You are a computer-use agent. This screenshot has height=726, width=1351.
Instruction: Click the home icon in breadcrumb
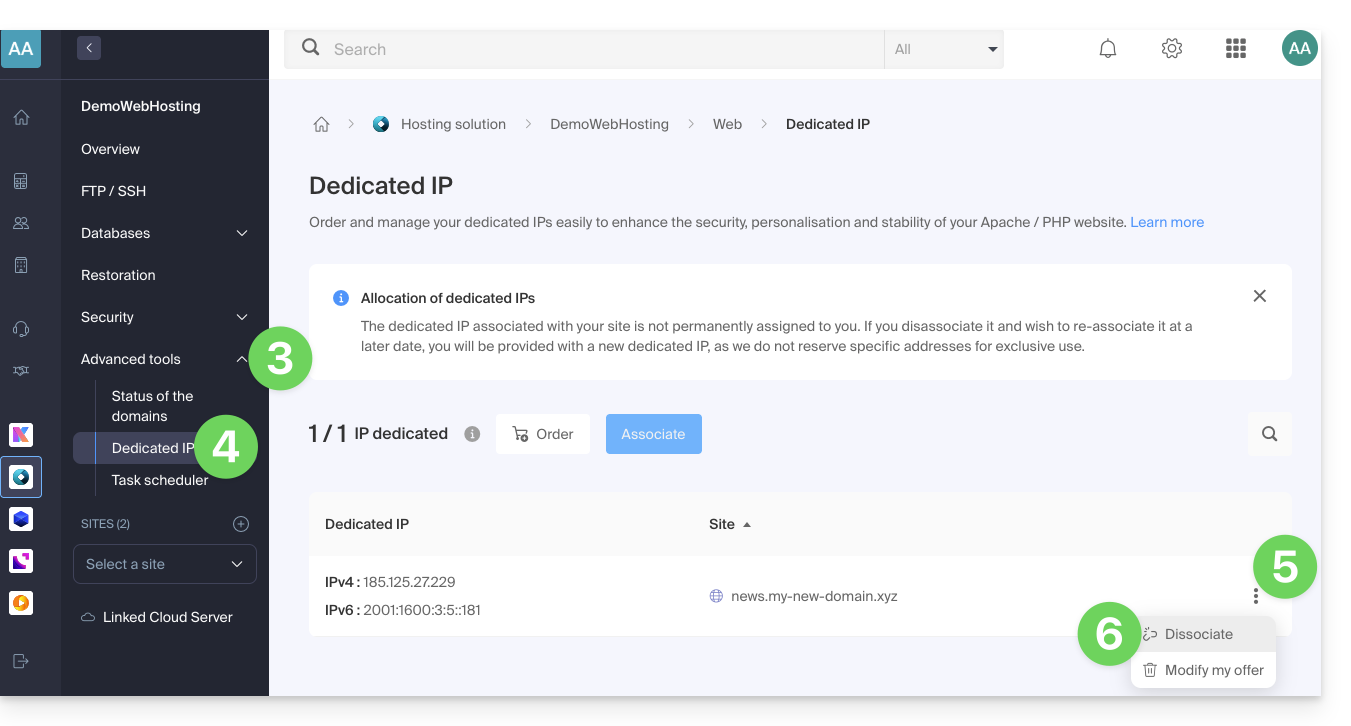click(321, 125)
